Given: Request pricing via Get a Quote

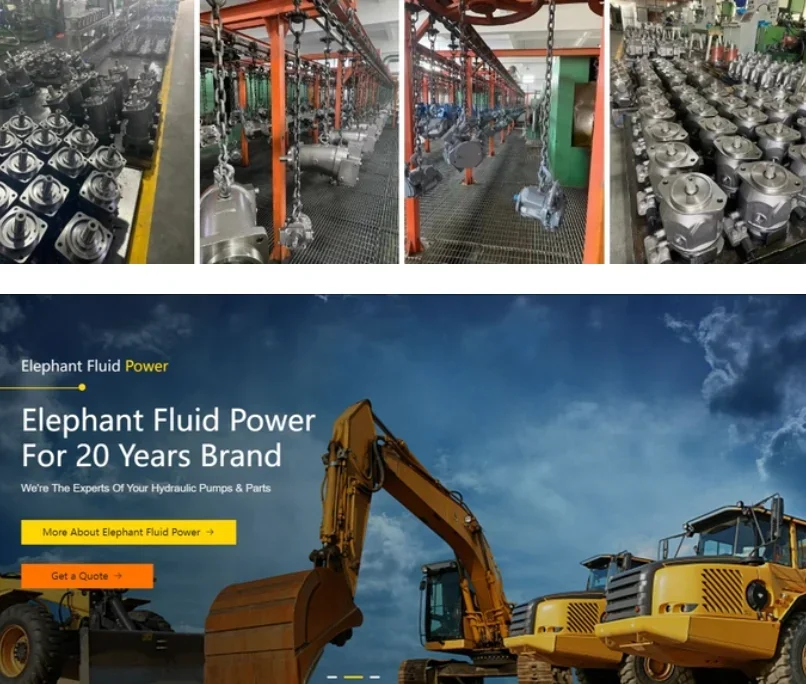Looking at the screenshot, I should point(87,576).
